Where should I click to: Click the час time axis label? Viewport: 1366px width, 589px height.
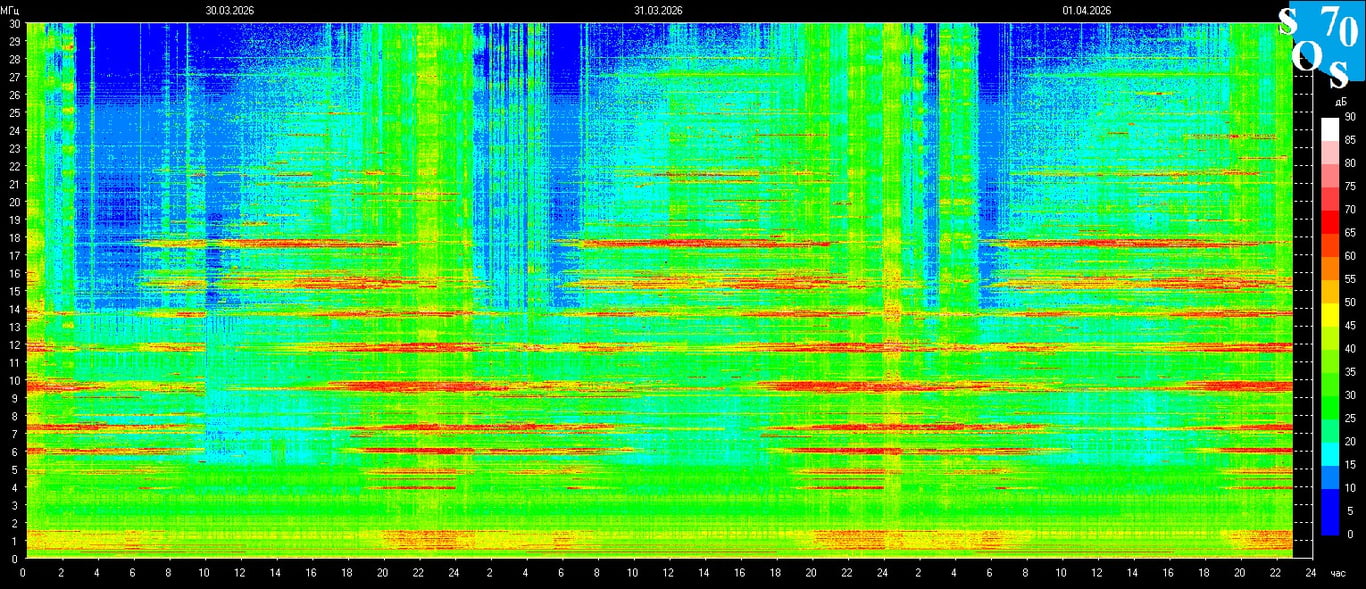[1337, 573]
